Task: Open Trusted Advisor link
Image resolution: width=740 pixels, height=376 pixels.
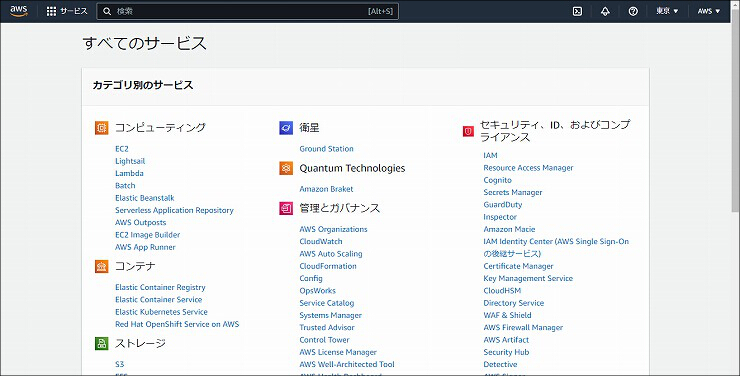Action: click(327, 327)
